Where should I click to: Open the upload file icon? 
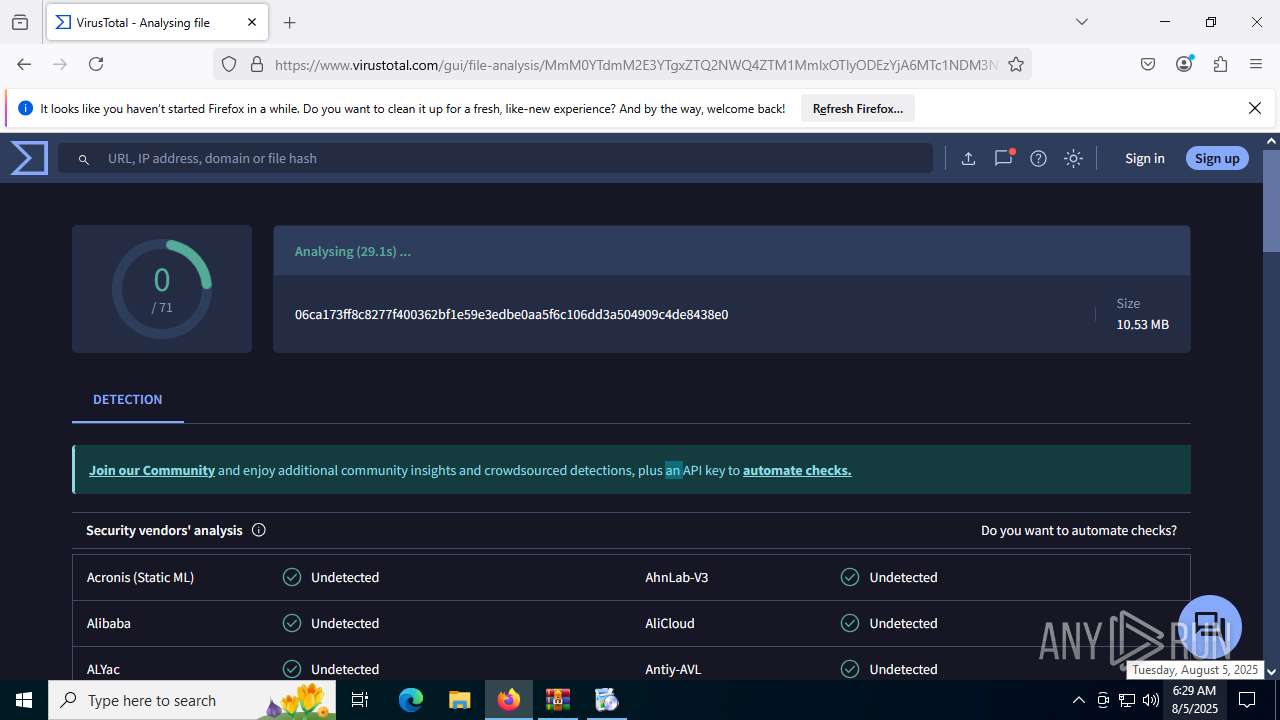[968, 158]
